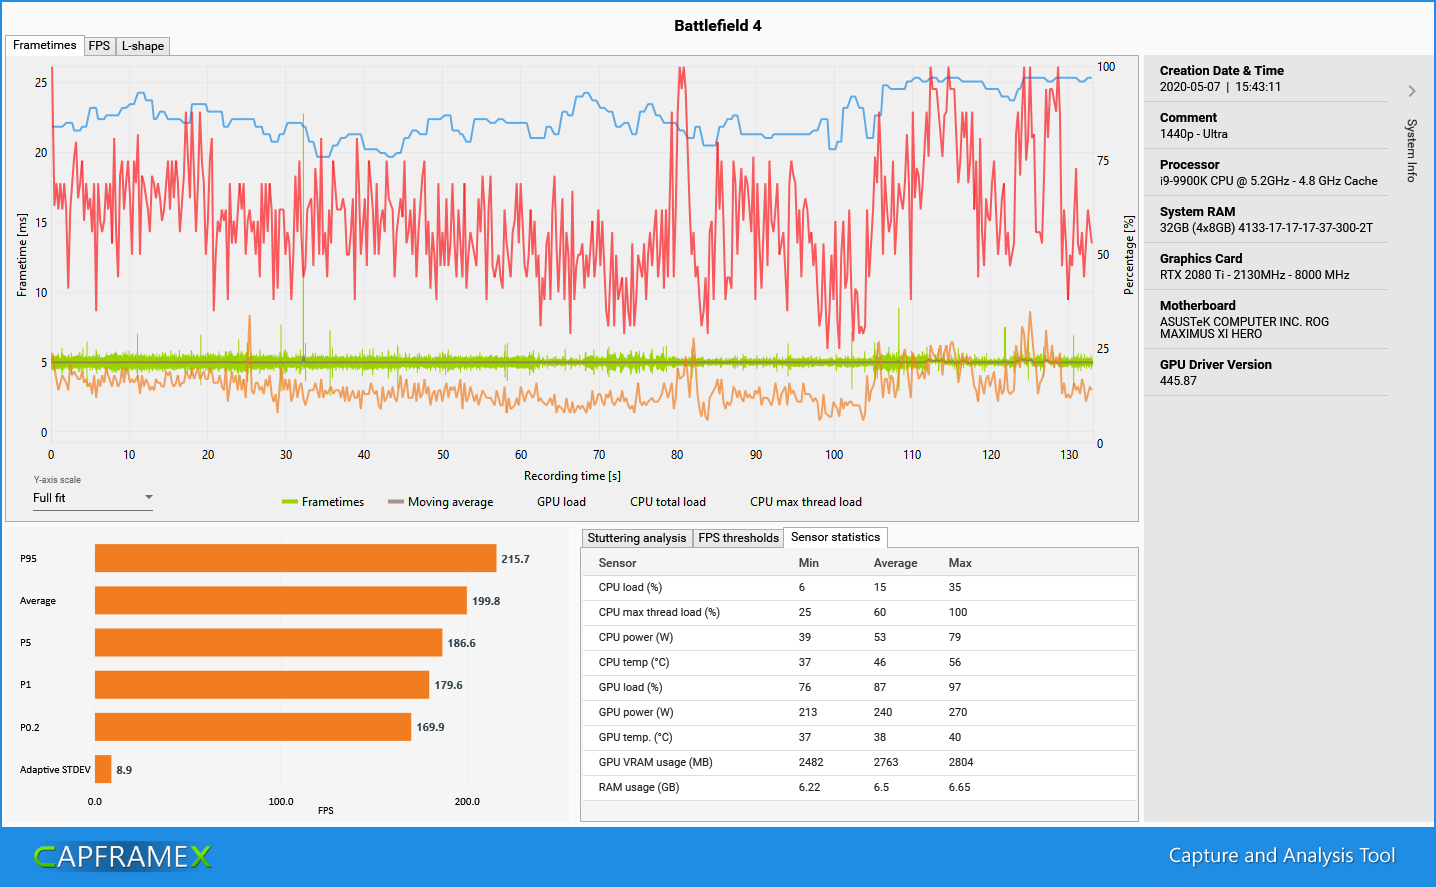
Task: Click the P5 FPS bar
Action: click(268, 642)
